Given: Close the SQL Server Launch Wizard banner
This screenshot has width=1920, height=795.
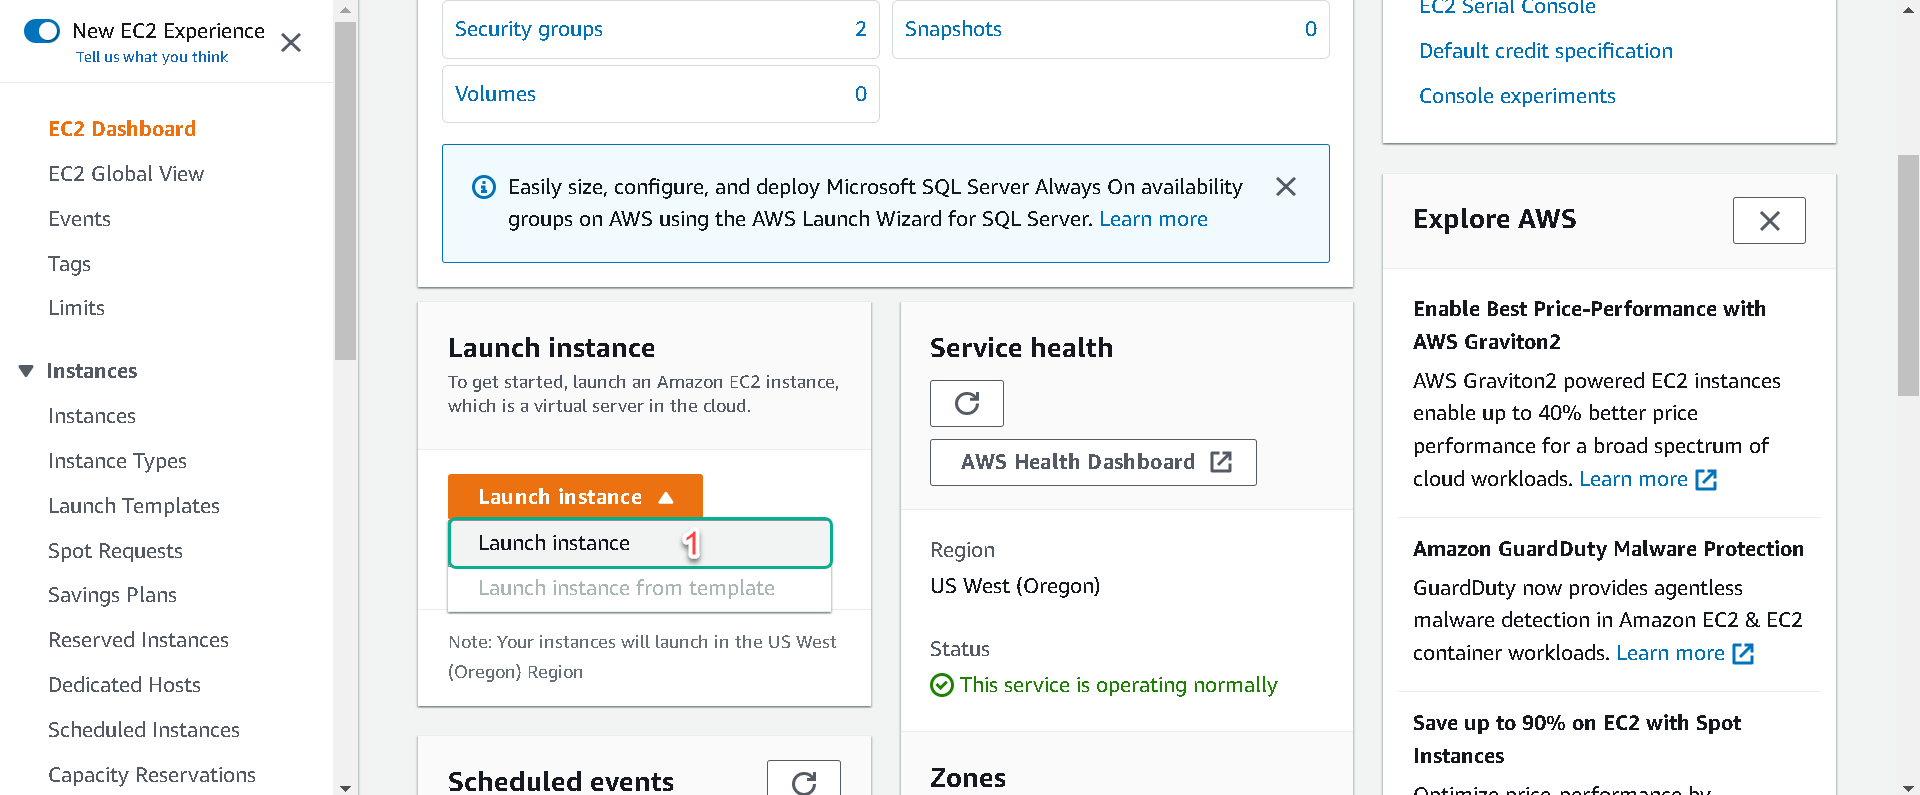Looking at the screenshot, I should click(1286, 187).
